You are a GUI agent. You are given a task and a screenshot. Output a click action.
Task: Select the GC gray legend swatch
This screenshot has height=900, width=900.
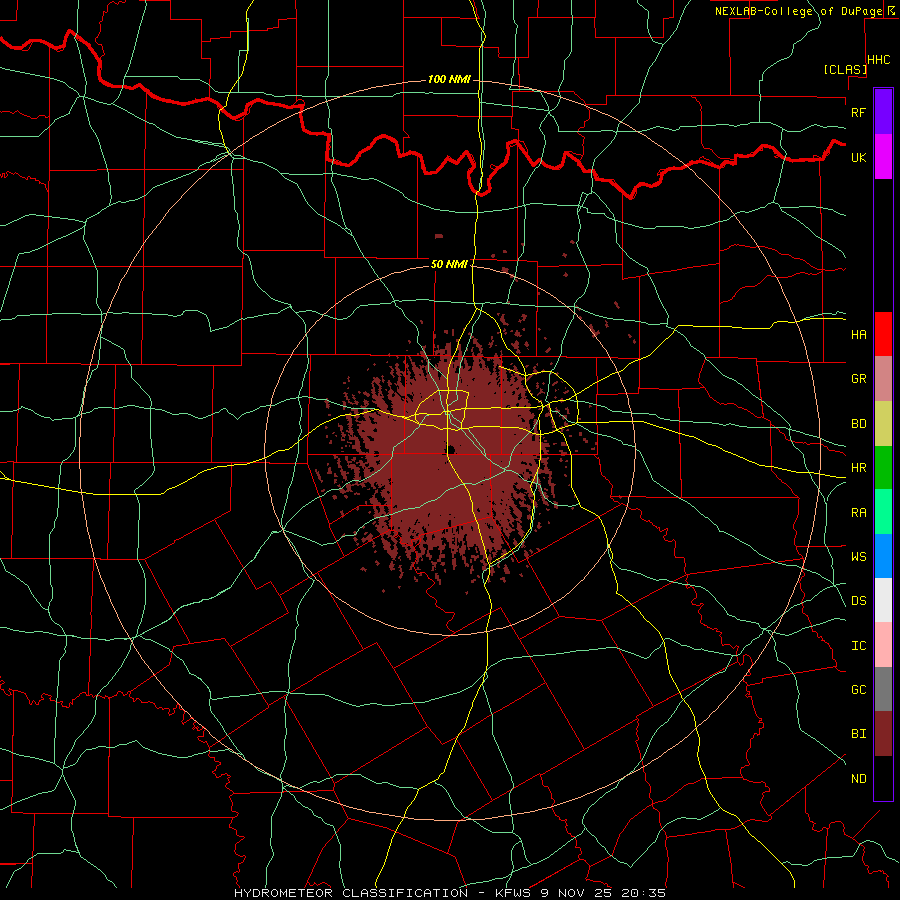coord(883,689)
